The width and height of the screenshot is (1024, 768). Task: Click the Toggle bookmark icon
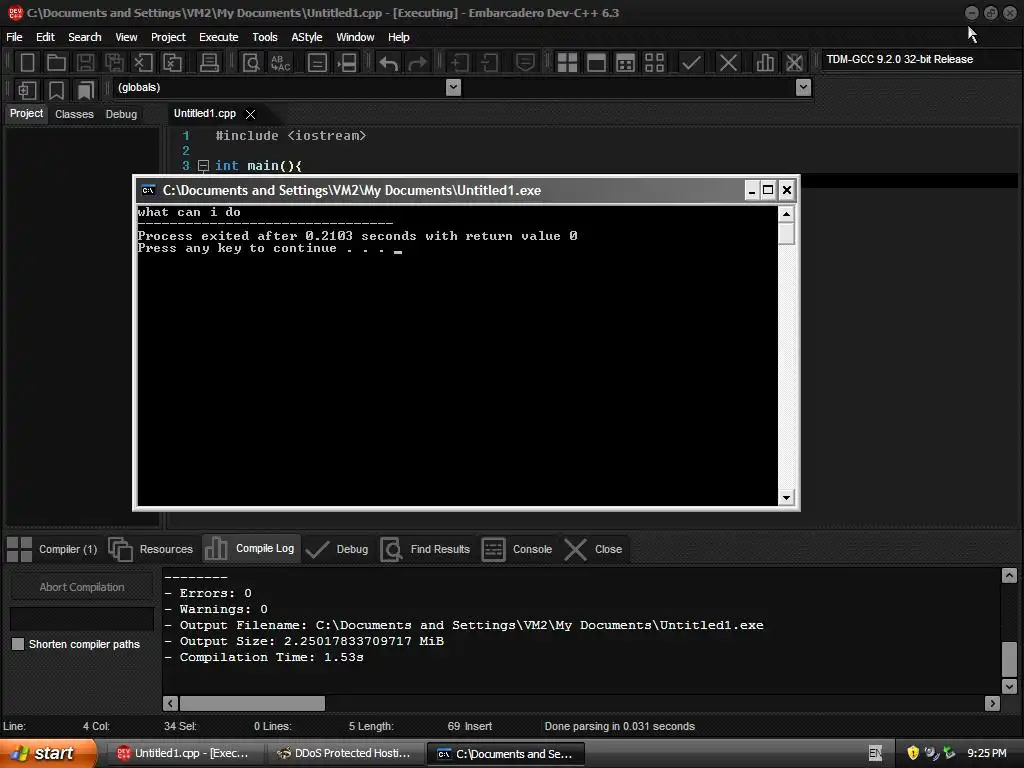pos(57,90)
